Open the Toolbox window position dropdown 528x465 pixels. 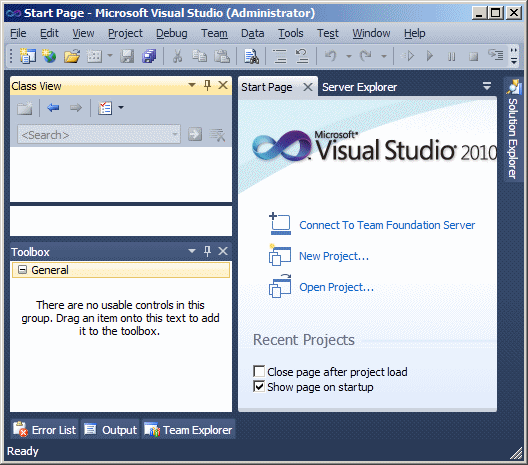coord(192,251)
